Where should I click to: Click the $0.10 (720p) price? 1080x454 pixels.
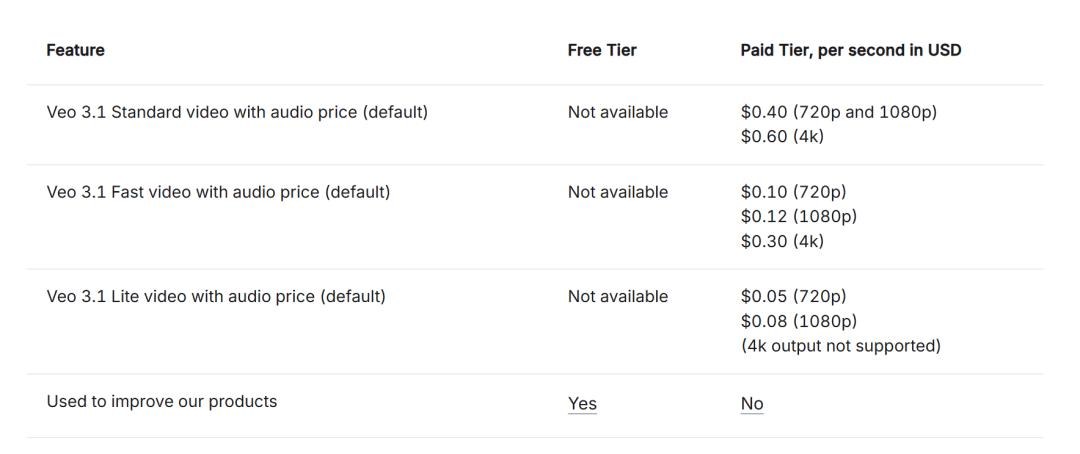coord(793,192)
